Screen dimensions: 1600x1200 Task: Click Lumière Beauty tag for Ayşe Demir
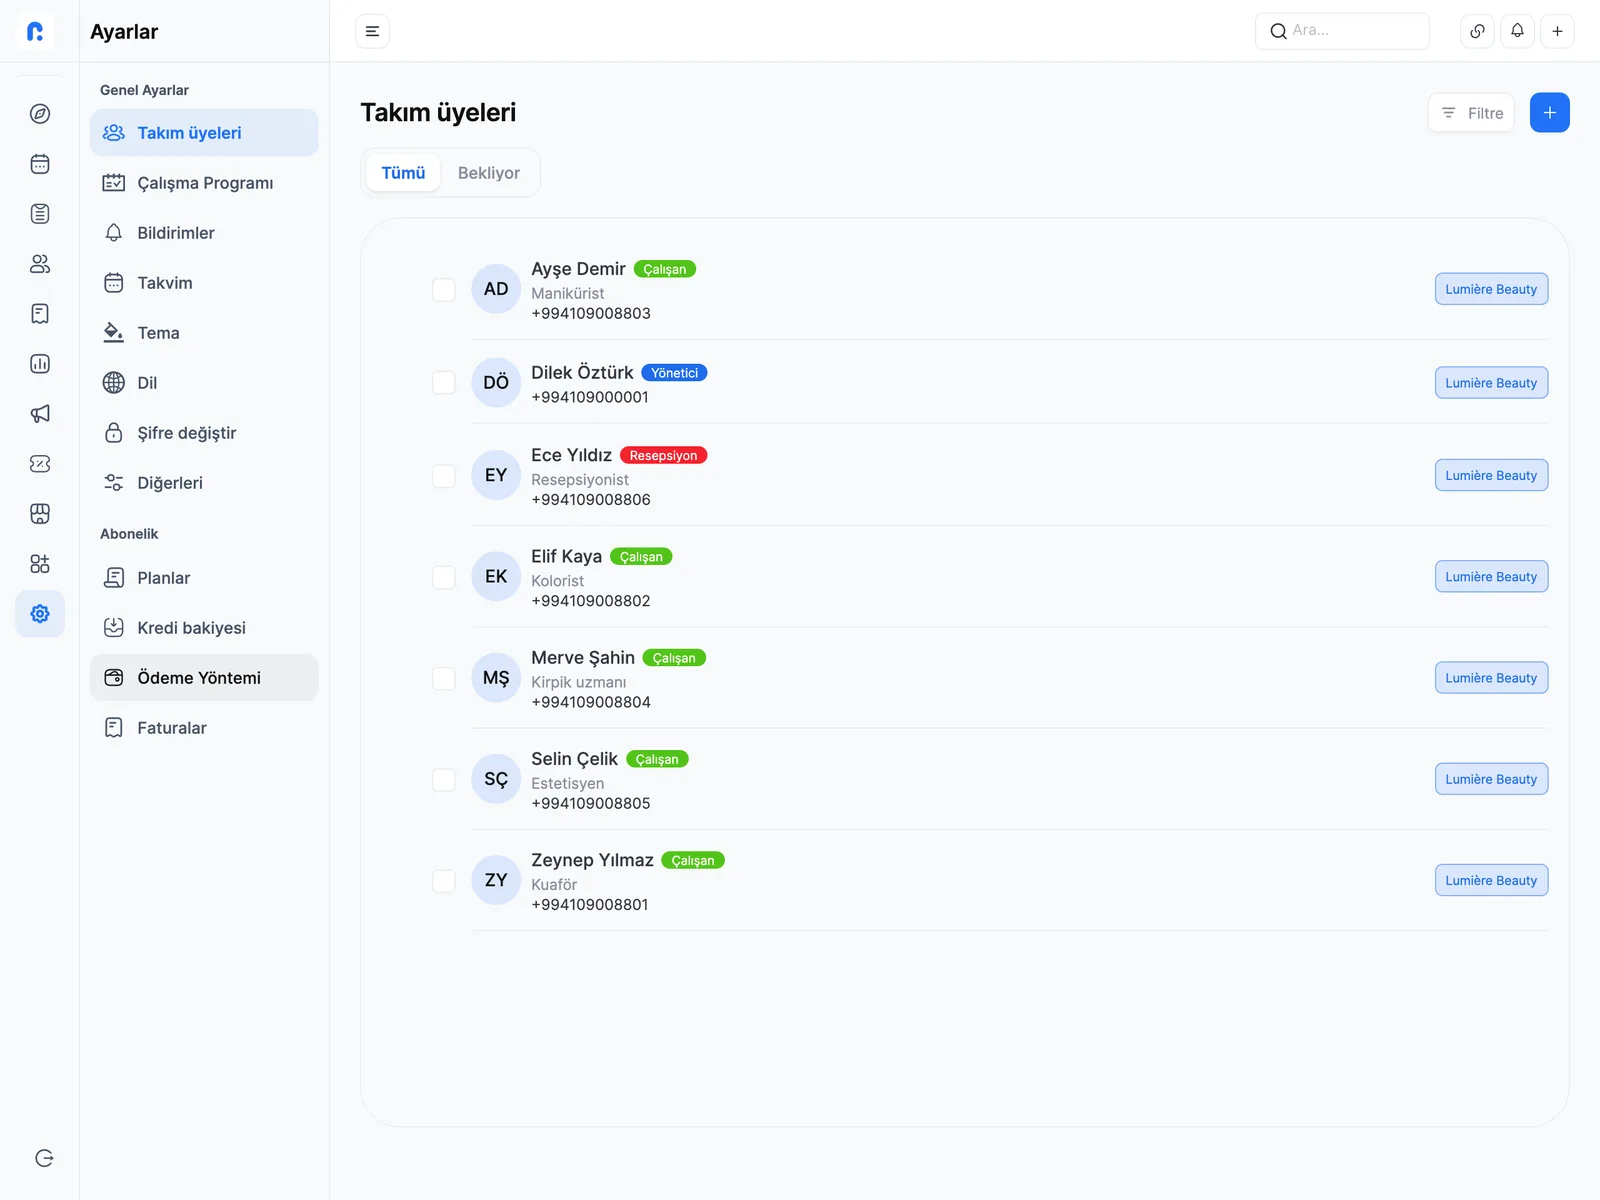pyautogui.click(x=1491, y=289)
